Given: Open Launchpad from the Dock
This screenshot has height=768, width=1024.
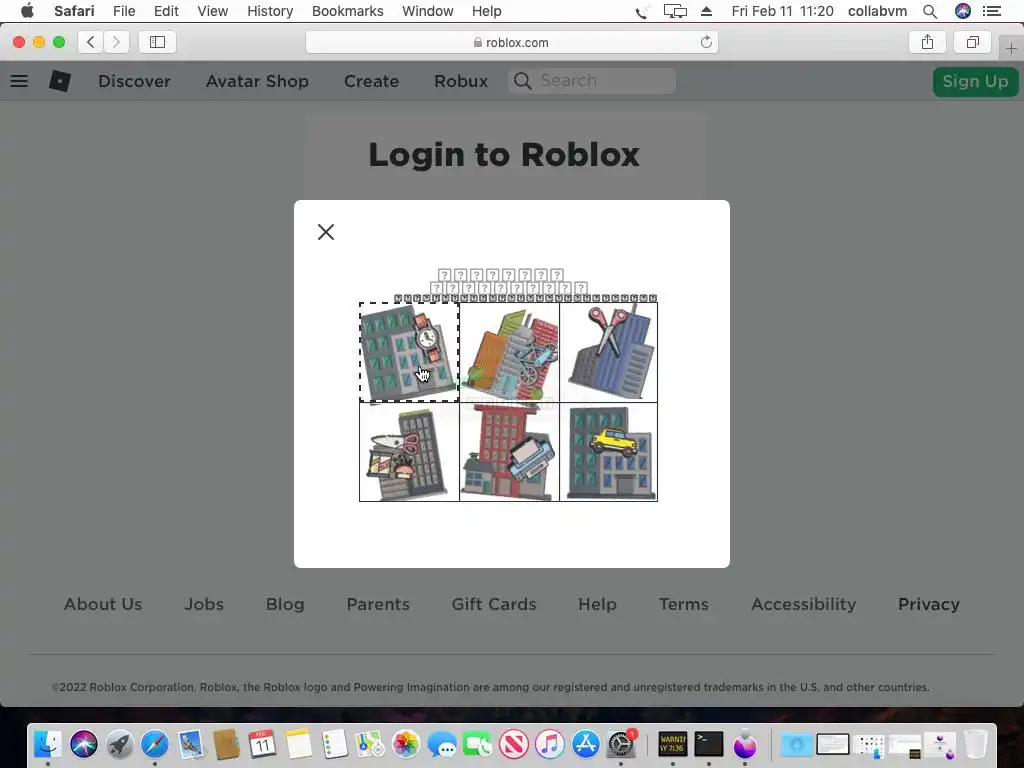Looking at the screenshot, I should pos(119,744).
